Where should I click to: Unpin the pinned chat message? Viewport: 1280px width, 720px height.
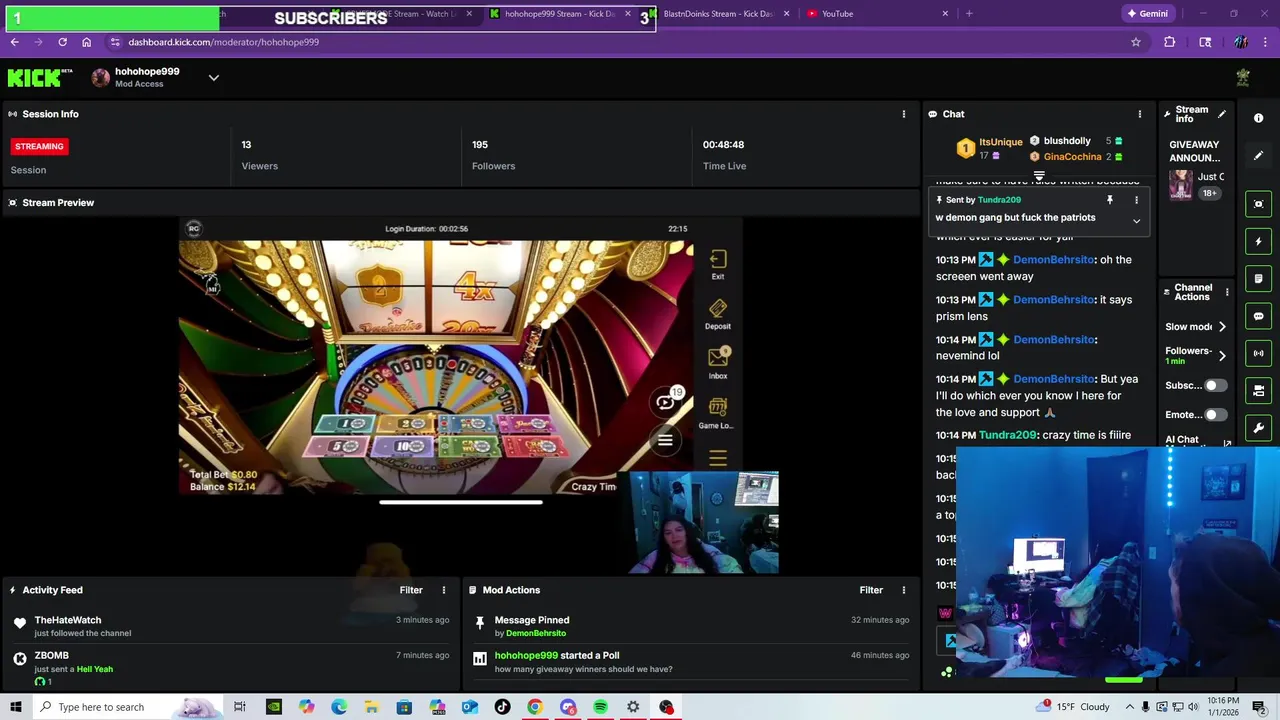[1109, 200]
